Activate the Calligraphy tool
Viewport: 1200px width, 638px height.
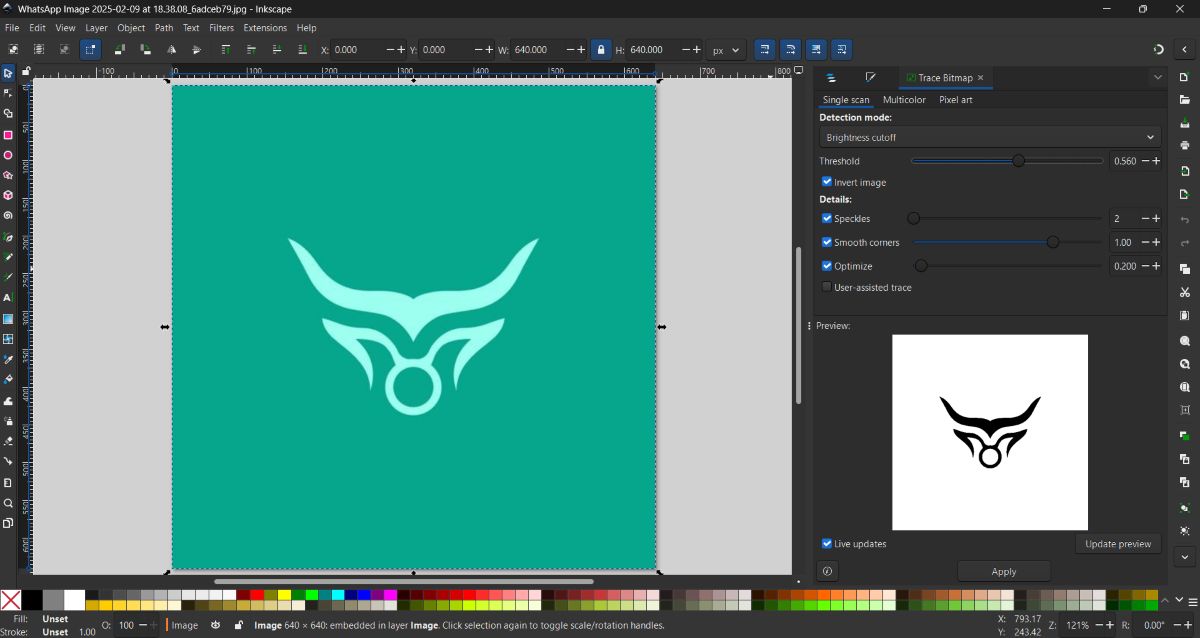pos(9,277)
